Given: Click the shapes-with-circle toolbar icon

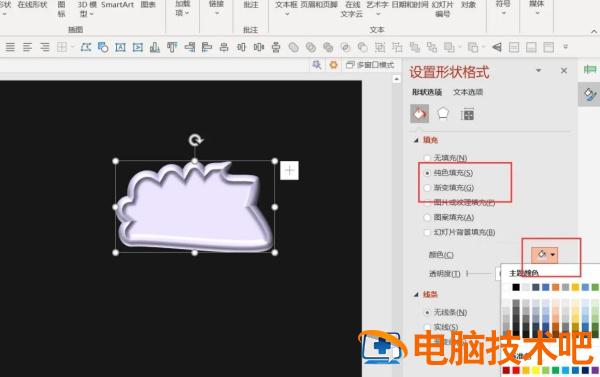Looking at the screenshot, I should (103, 47).
